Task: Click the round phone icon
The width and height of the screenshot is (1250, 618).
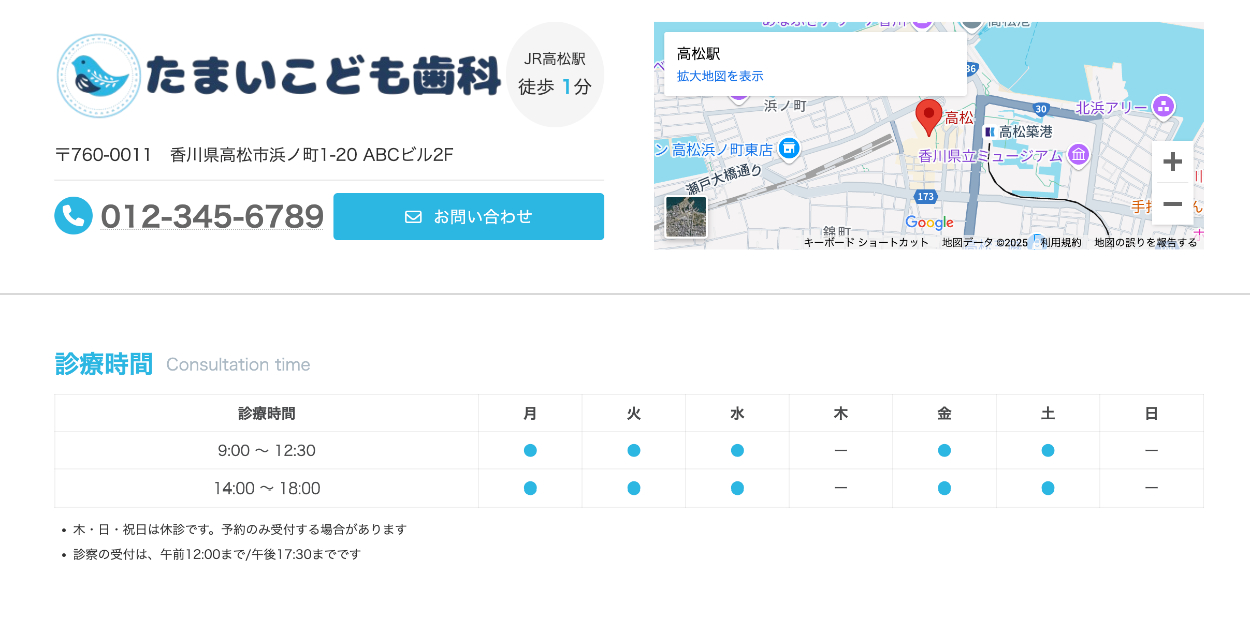Action: pyautogui.click(x=73, y=216)
